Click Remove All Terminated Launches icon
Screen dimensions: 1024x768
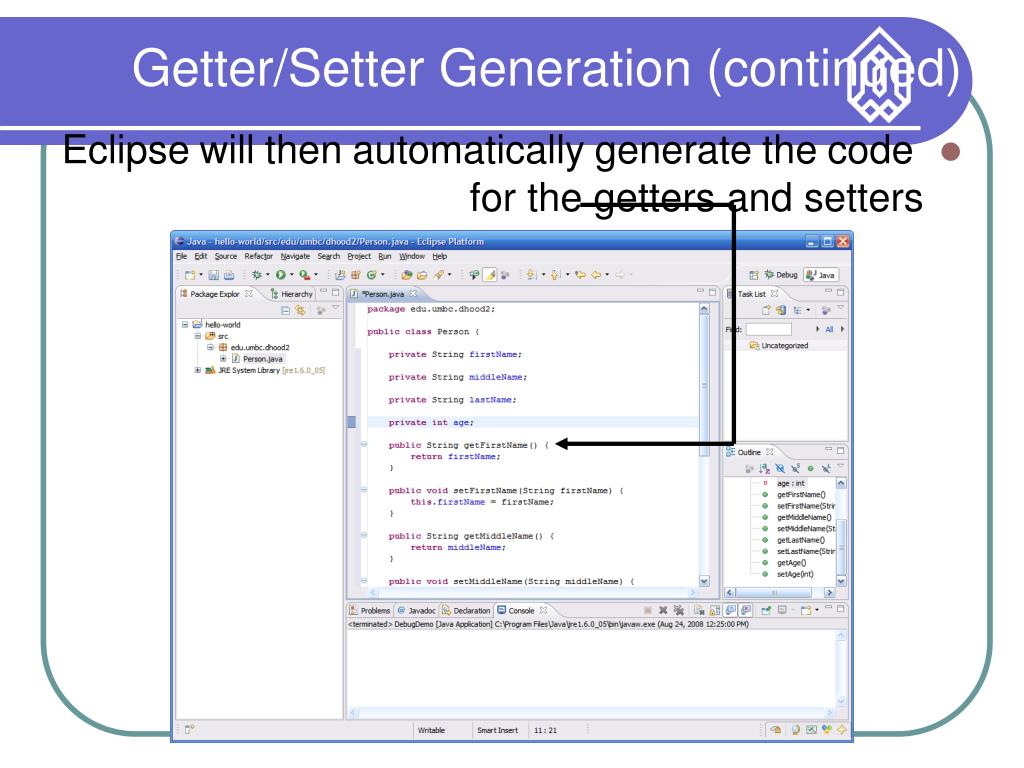click(679, 610)
